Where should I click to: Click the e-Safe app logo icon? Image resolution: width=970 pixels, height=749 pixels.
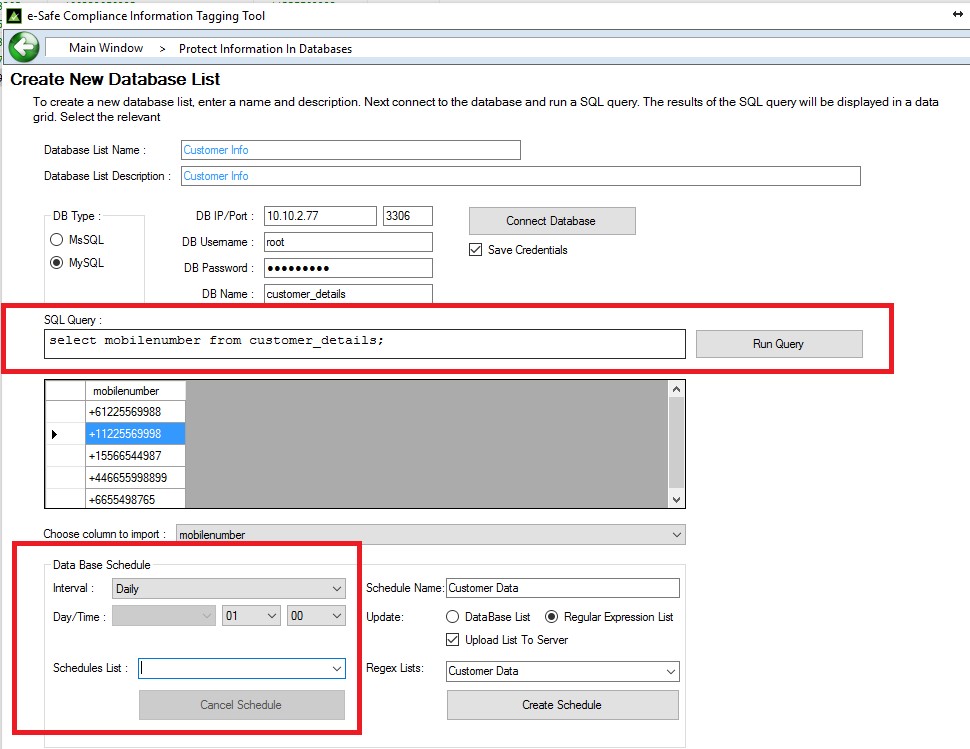point(13,15)
